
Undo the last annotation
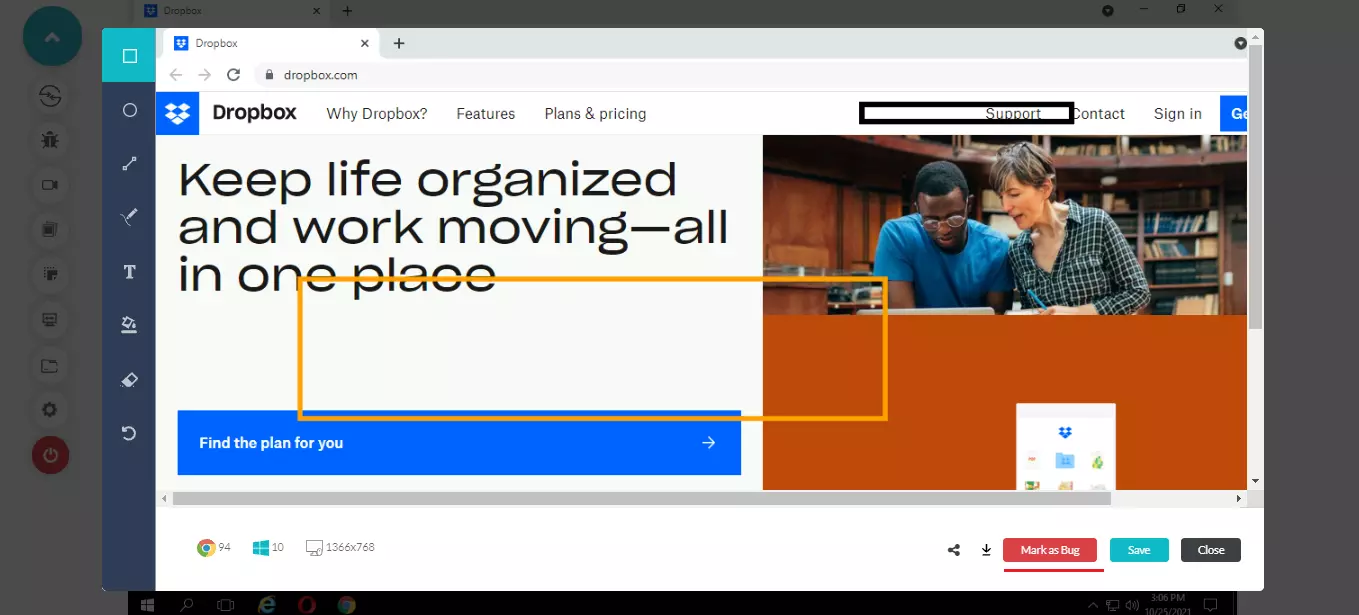(129, 433)
